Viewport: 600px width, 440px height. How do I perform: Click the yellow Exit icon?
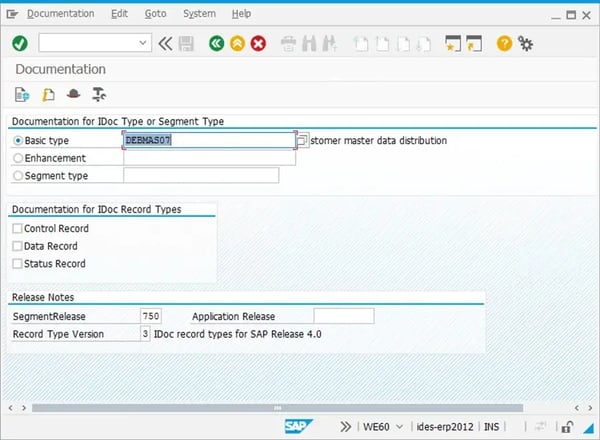(237, 43)
